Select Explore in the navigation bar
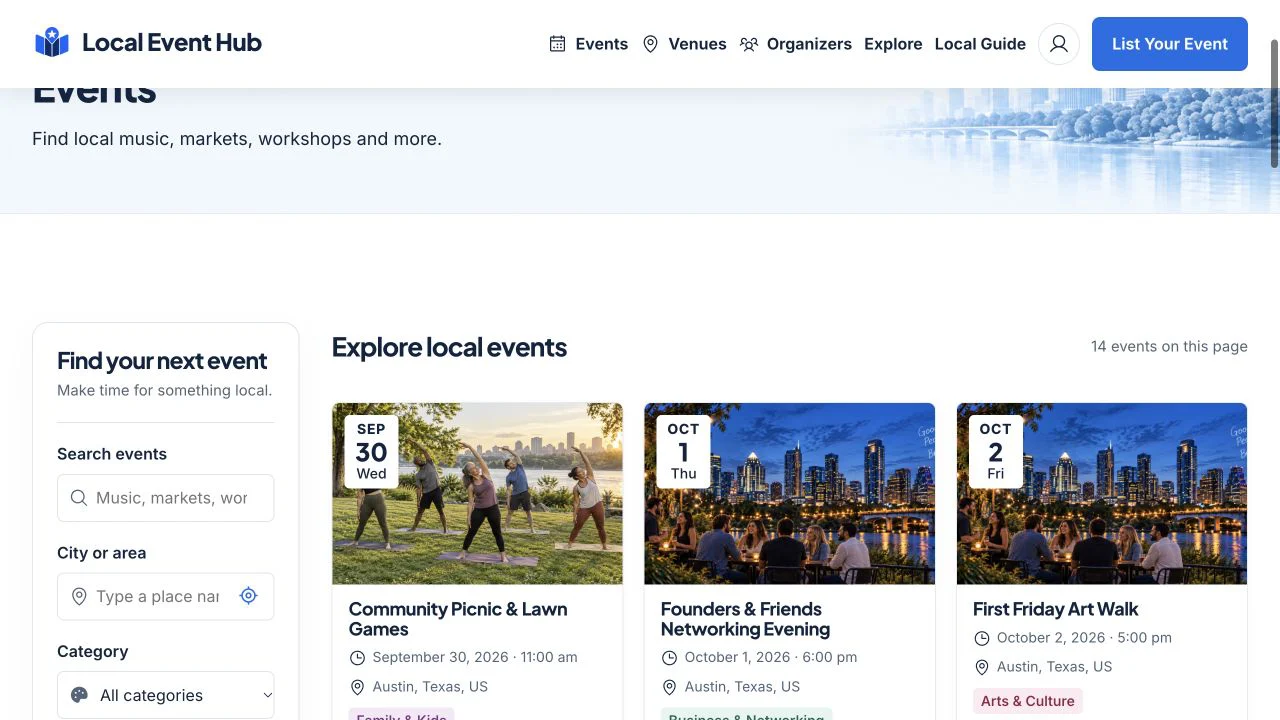 point(893,44)
